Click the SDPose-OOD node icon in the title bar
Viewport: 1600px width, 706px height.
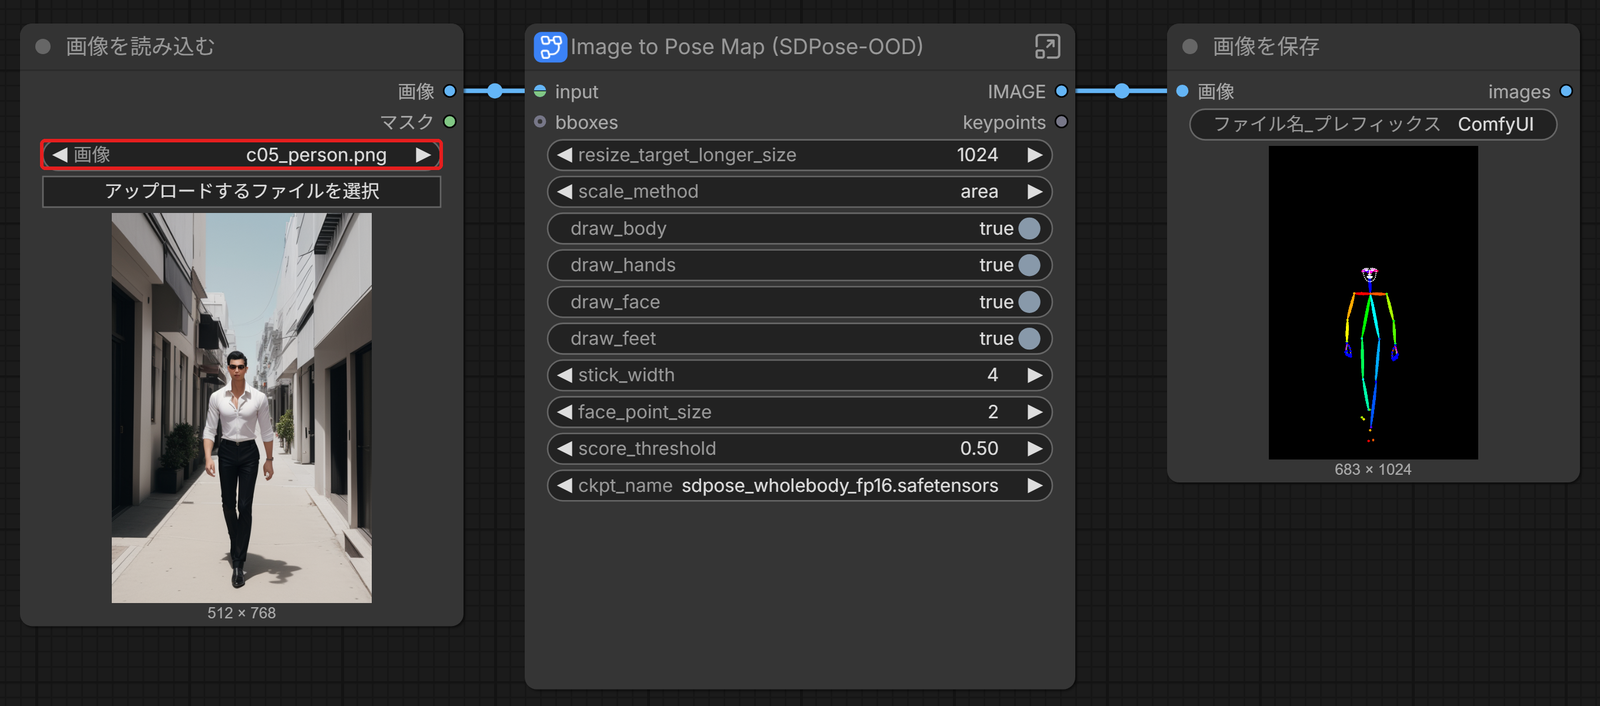(x=550, y=47)
